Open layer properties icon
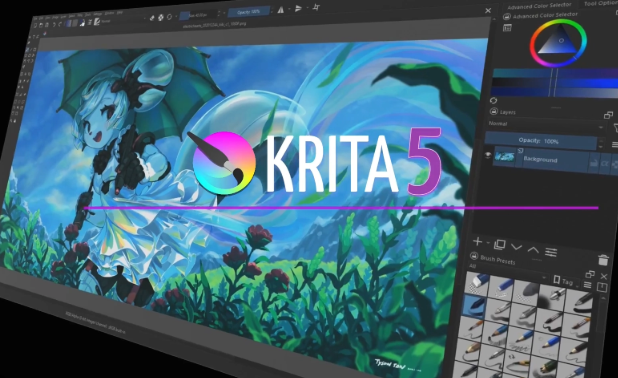 (551, 251)
